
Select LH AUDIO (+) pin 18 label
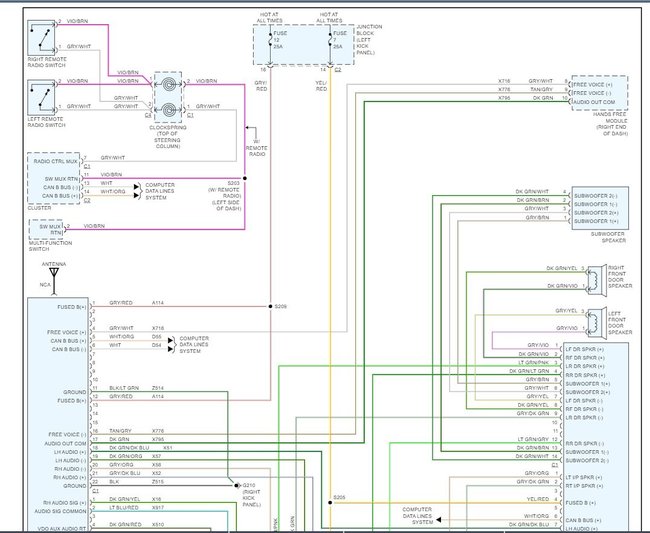click(x=70, y=452)
